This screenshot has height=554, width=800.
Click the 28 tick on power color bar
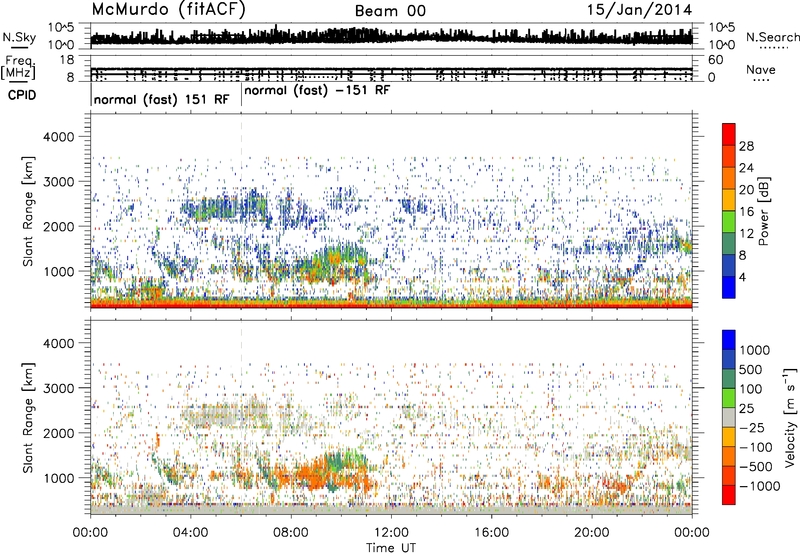(746, 146)
